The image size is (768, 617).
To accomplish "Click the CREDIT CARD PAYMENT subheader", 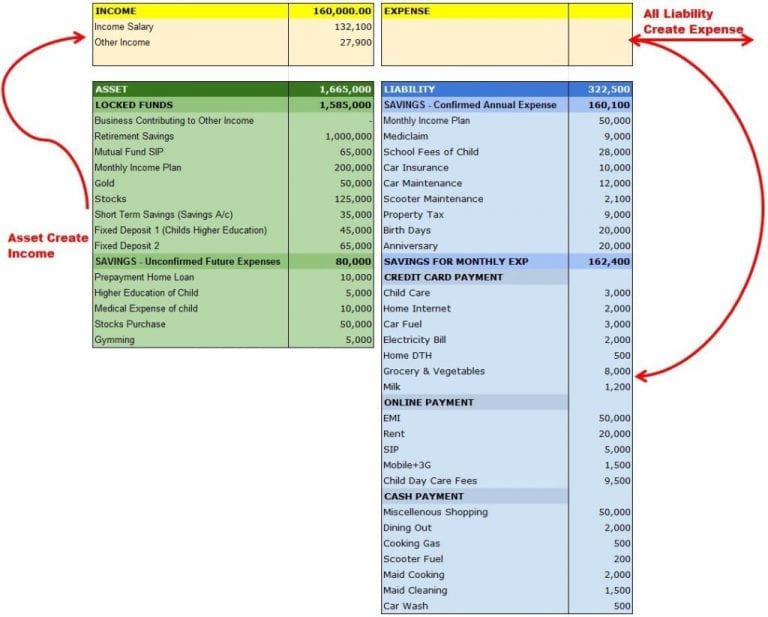I will [x=443, y=277].
